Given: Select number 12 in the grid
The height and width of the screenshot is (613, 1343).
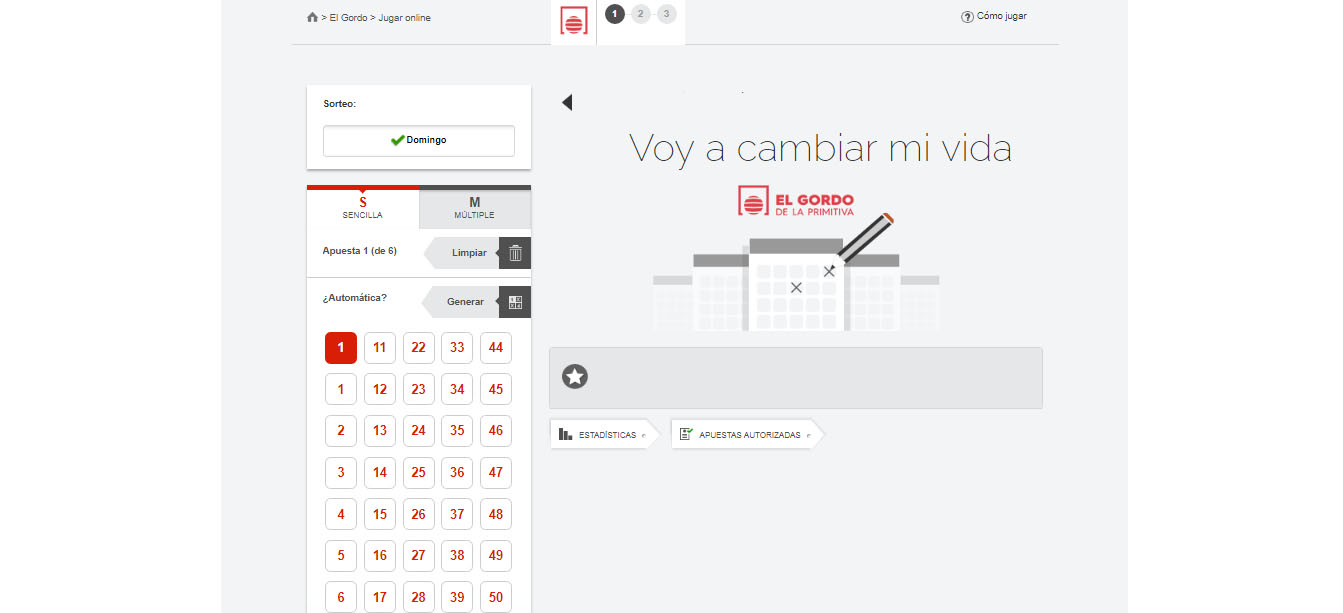Looking at the screenshot, I should [380, 389].
